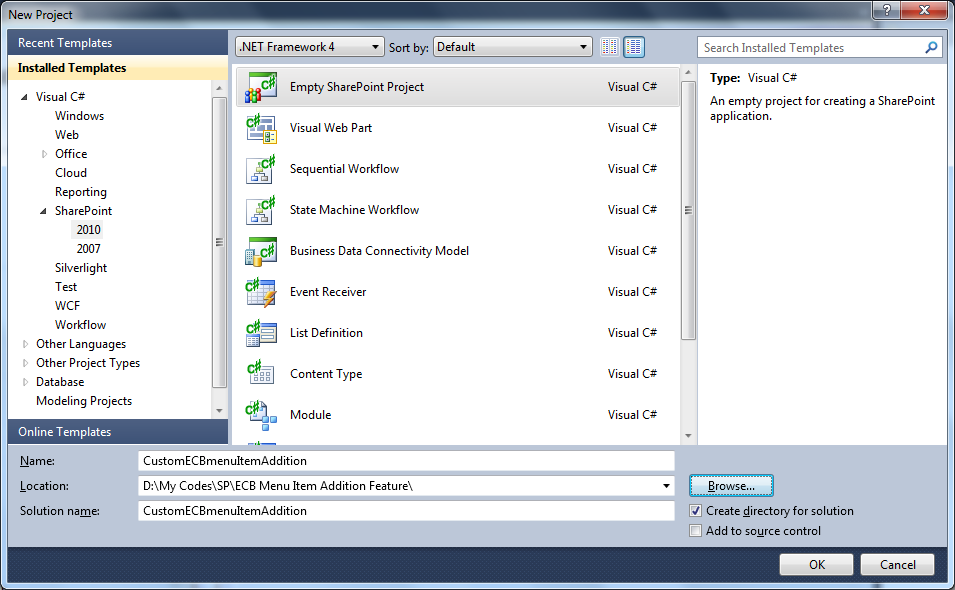The height and width of the screenshot is (590, 955).
Task: Click category tree scroll up arrow
Action: click(219, 89)
